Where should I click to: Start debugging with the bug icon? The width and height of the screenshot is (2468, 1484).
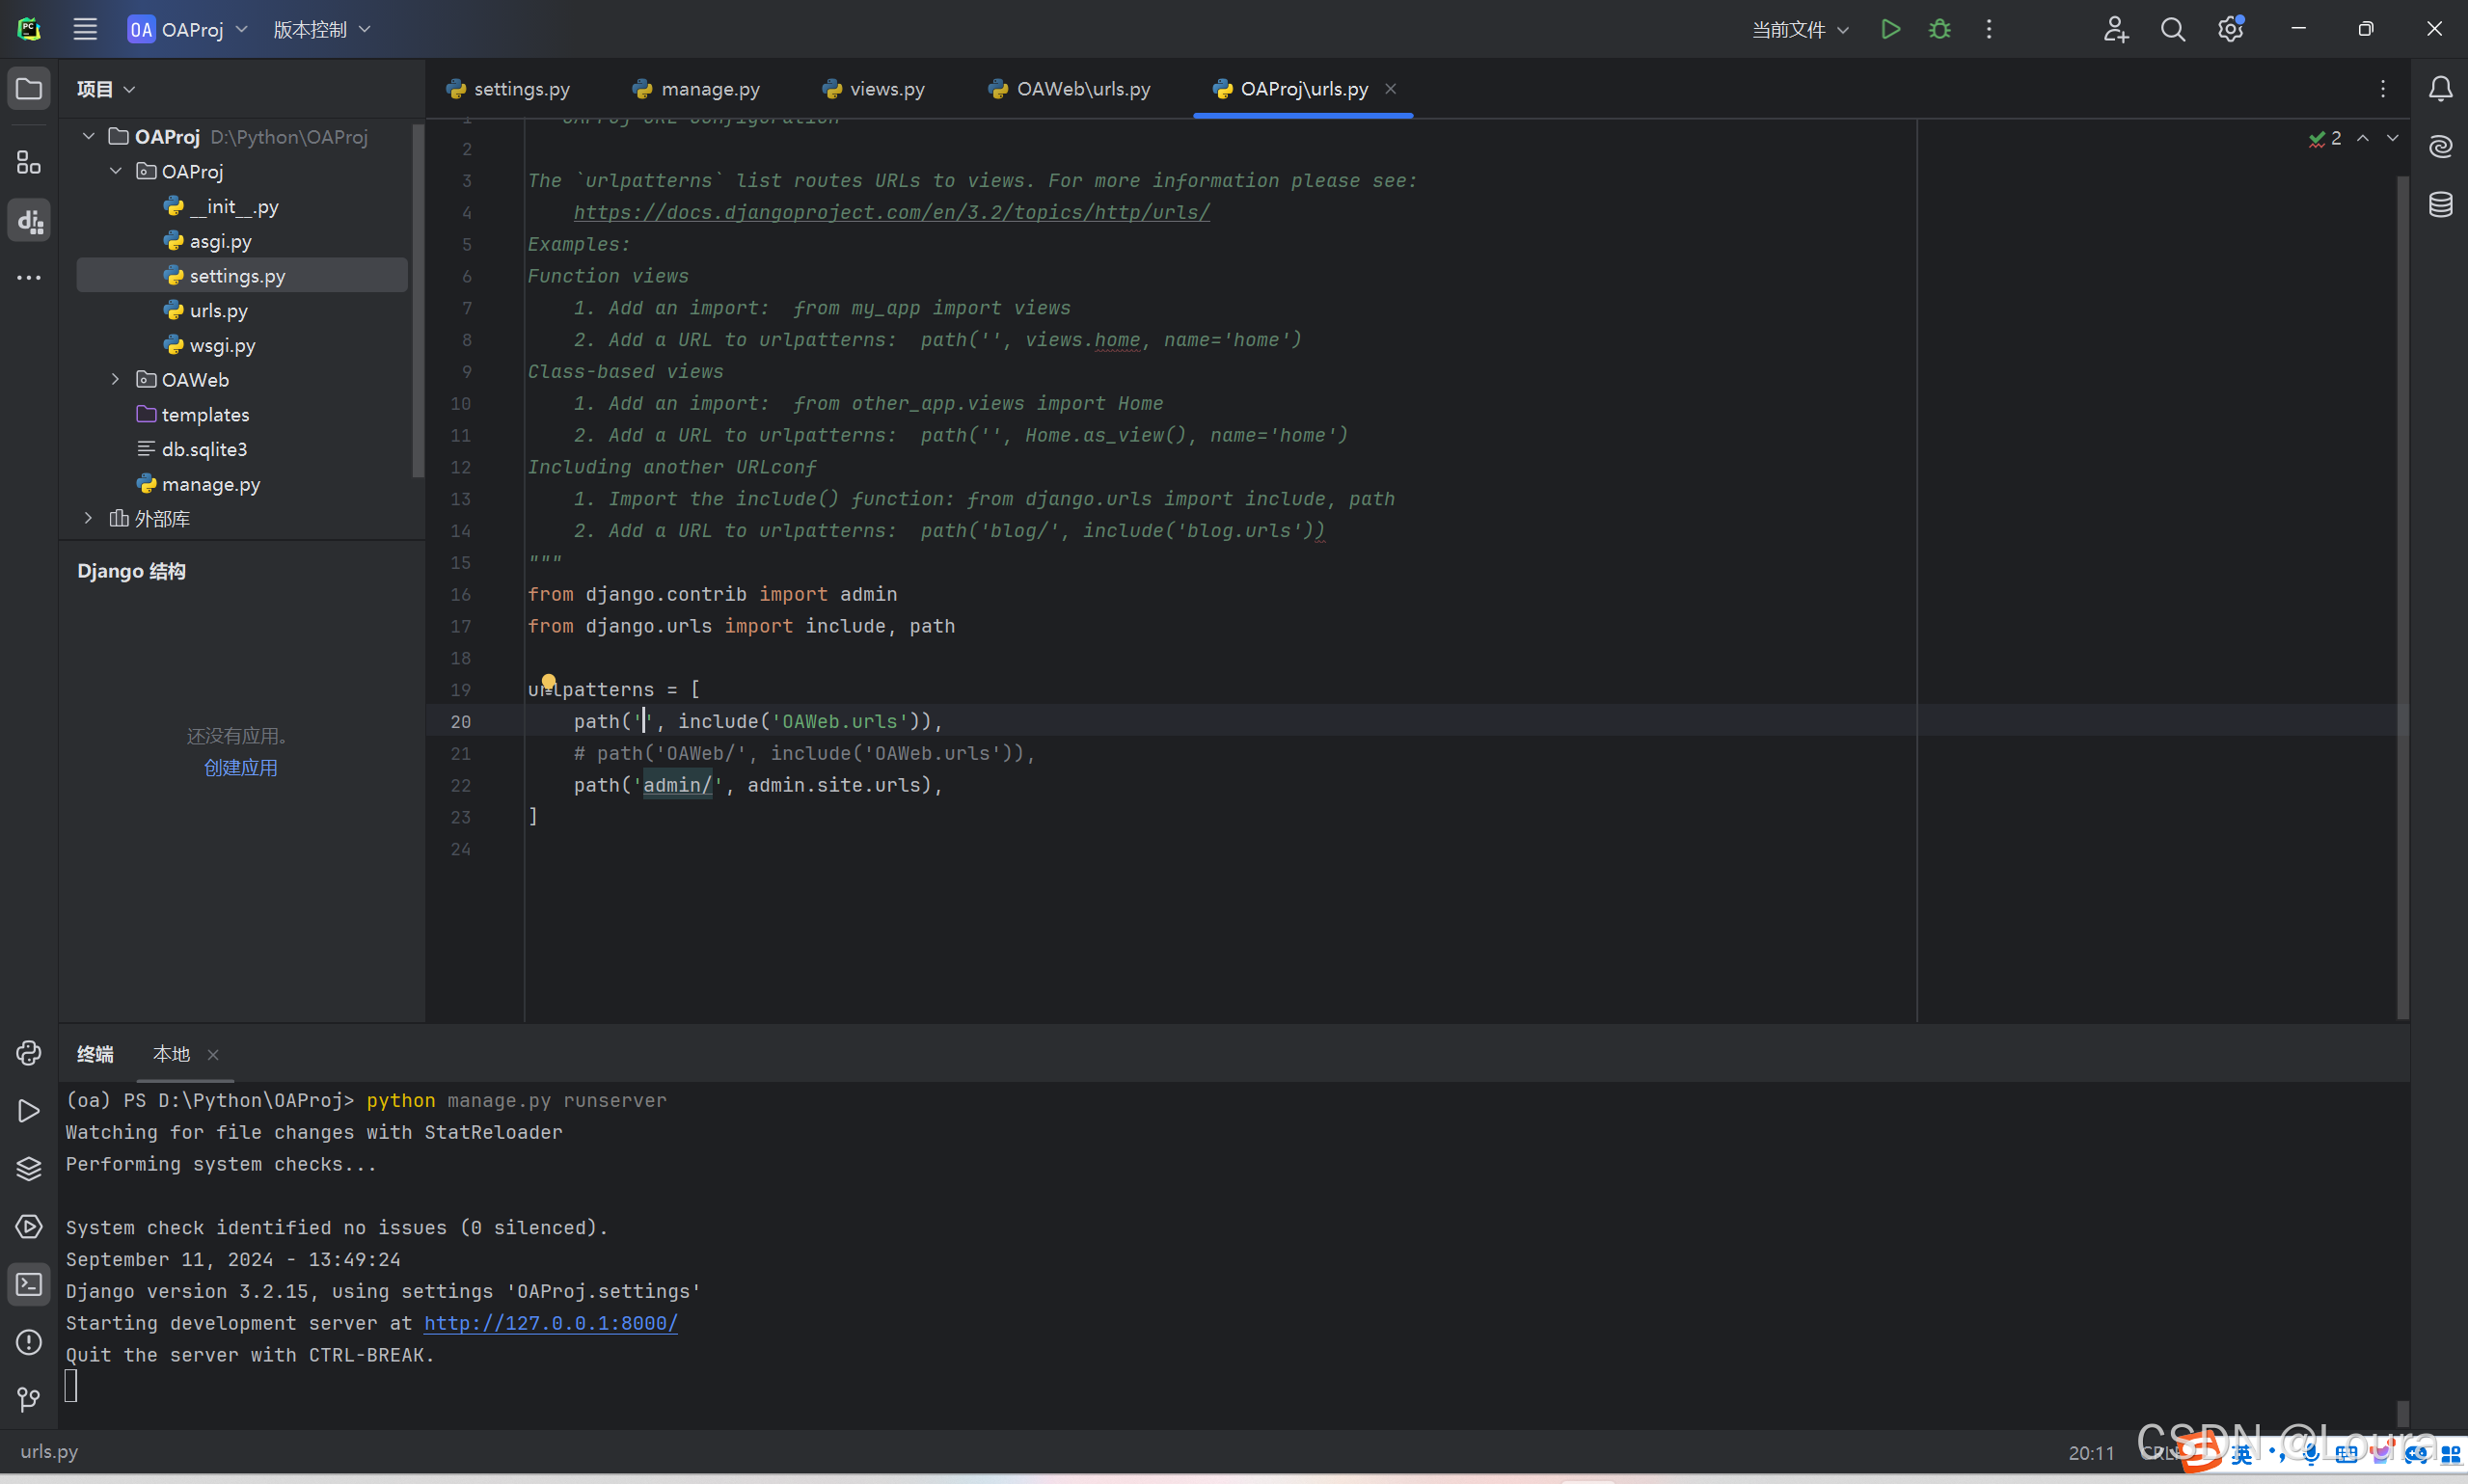tap(1939, 29)
